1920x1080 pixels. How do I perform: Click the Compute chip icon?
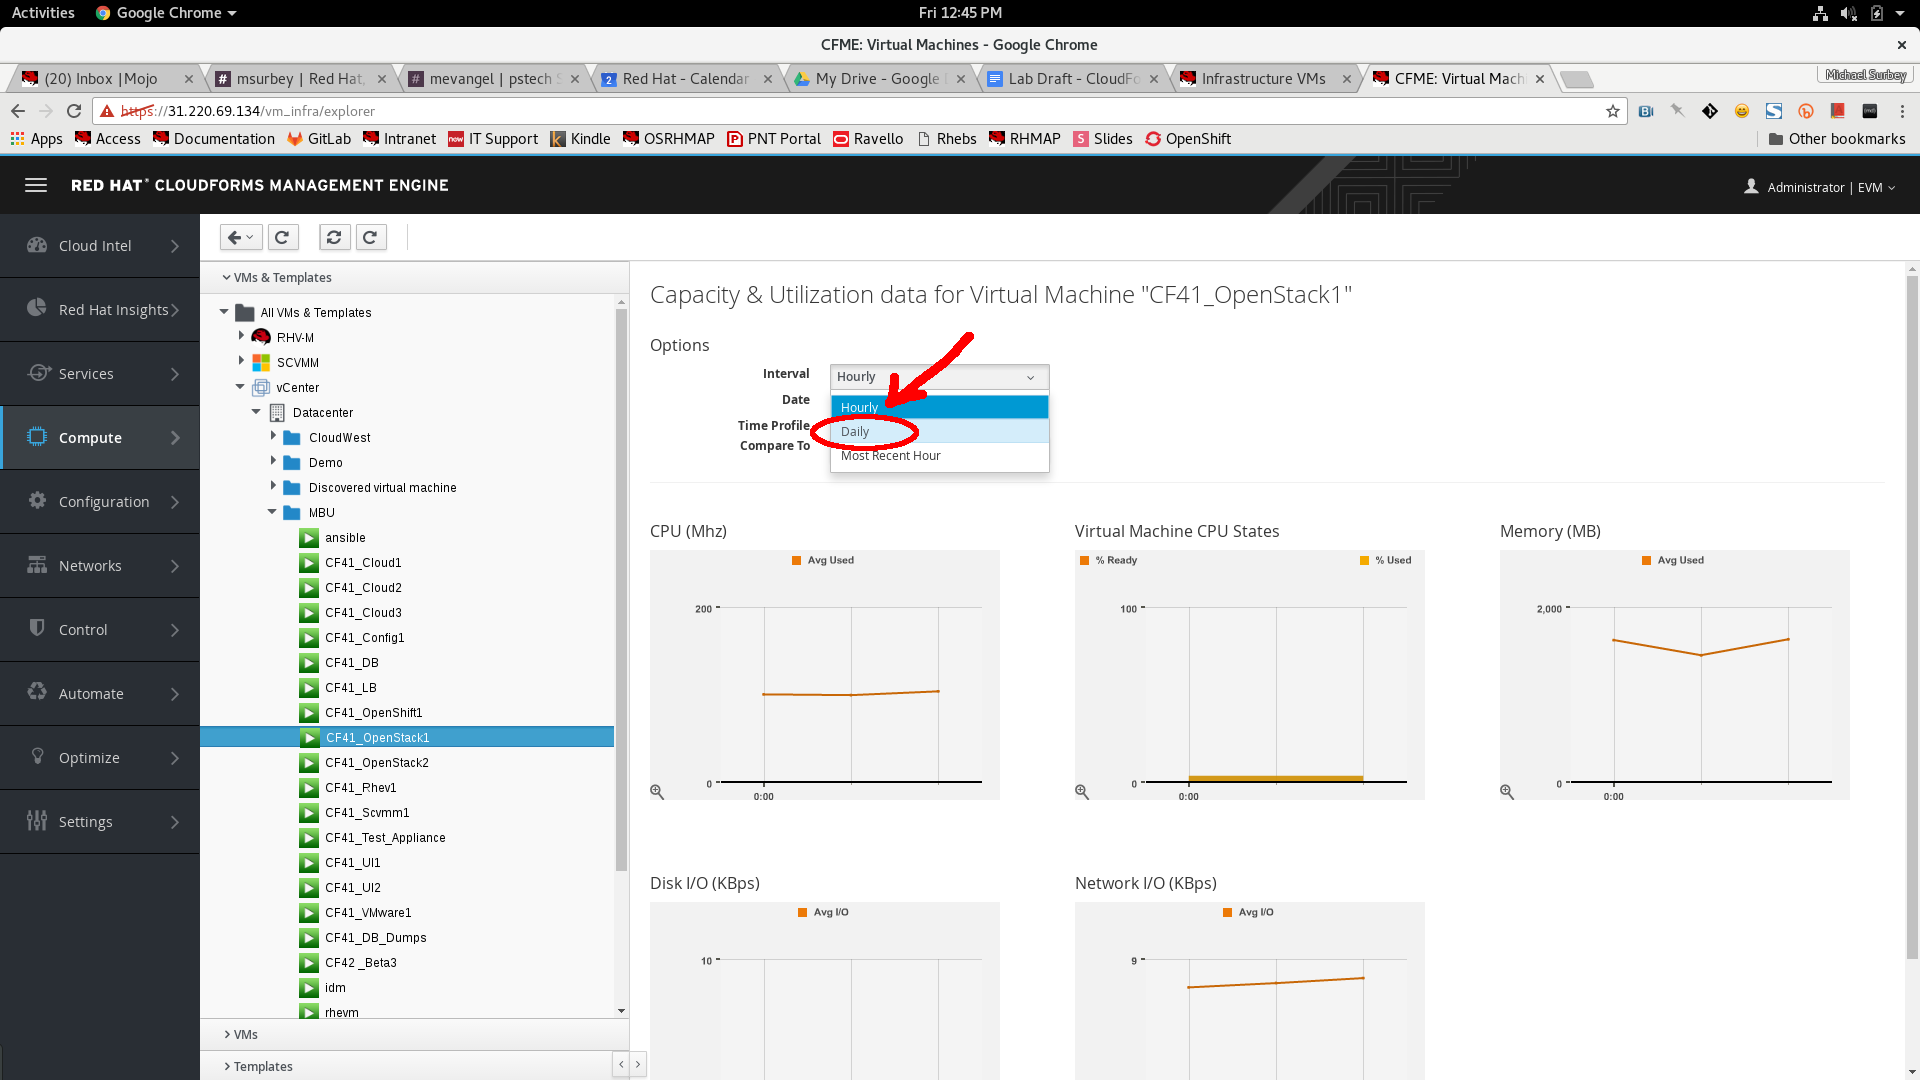(x=37, y=436)
